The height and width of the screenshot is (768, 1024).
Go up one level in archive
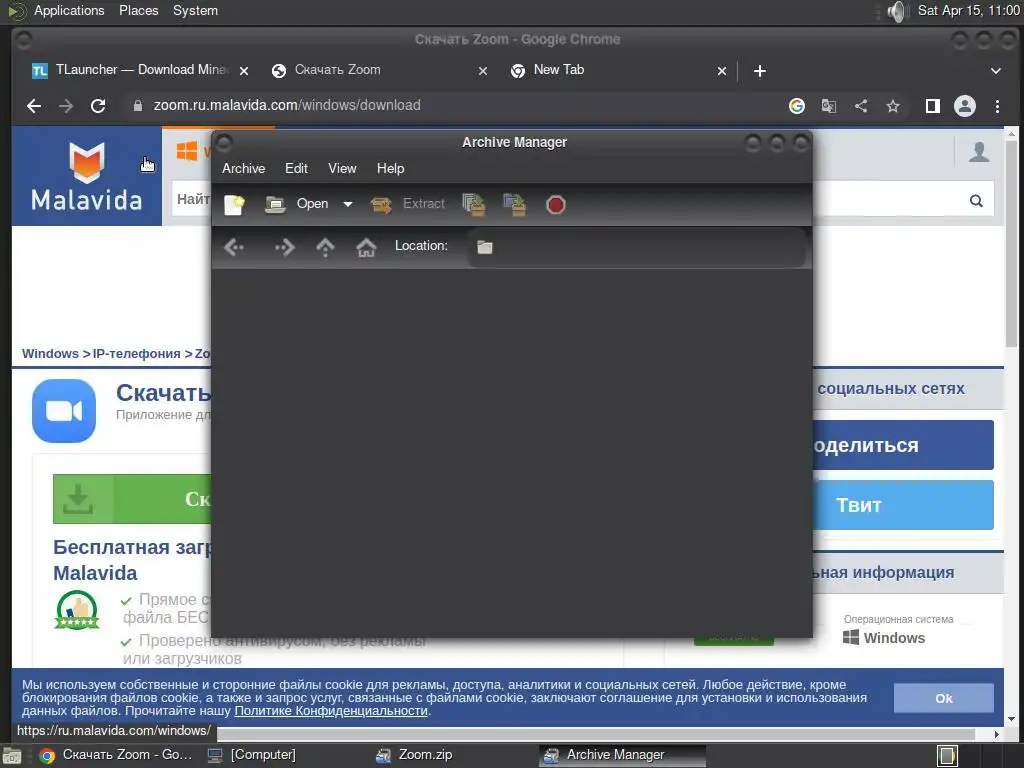coord(325,247)
